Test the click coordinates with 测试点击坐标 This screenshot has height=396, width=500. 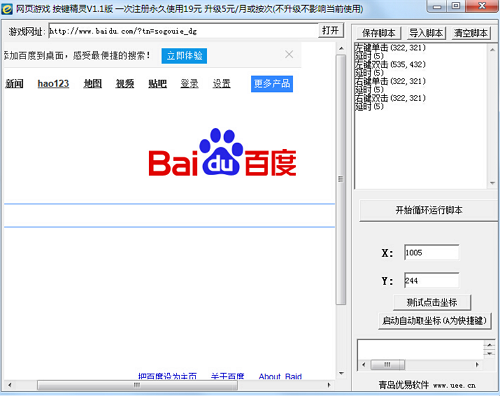point(432,302)
